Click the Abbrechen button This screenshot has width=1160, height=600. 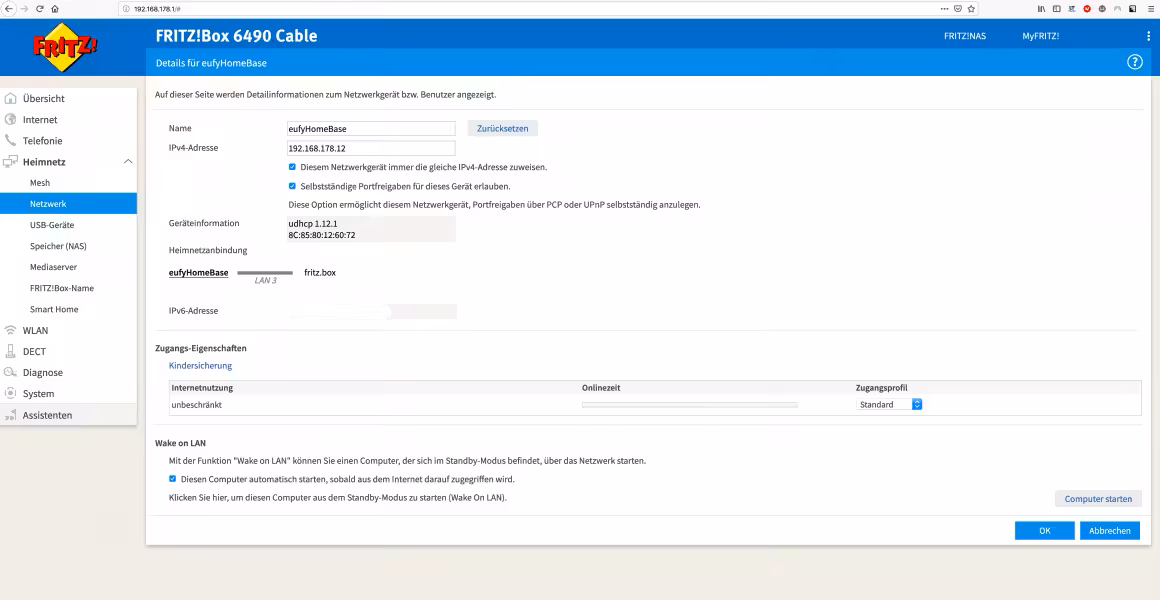tap(1110, 530)
